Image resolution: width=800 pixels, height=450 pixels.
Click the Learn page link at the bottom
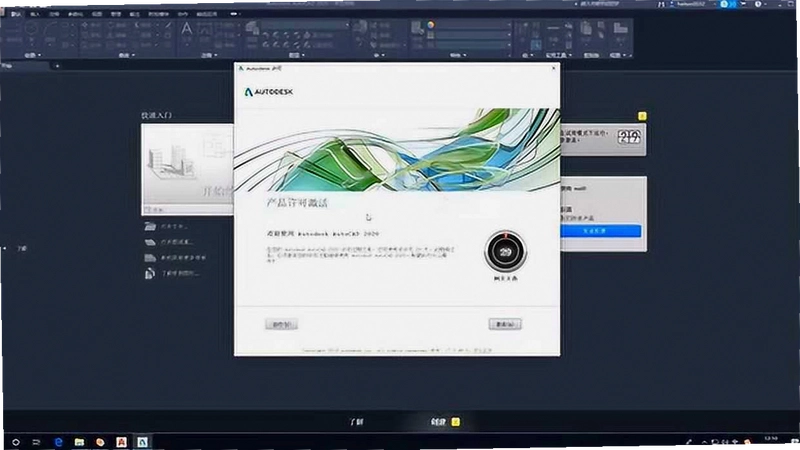click(356, 422)
